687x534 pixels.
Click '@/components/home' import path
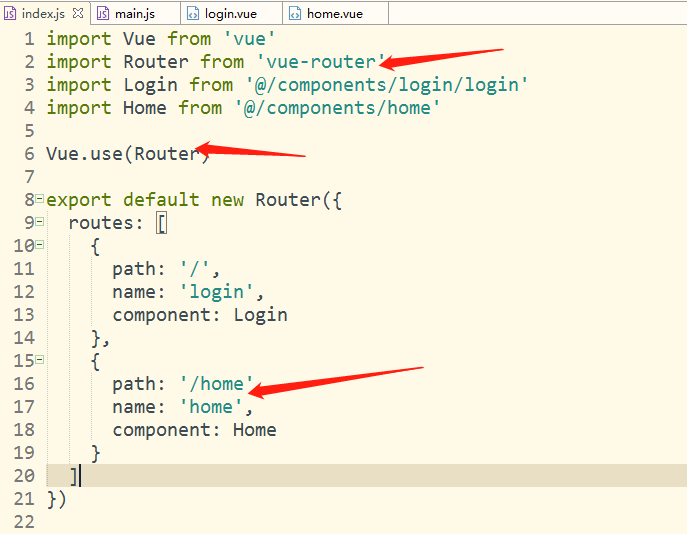(337, 108)
